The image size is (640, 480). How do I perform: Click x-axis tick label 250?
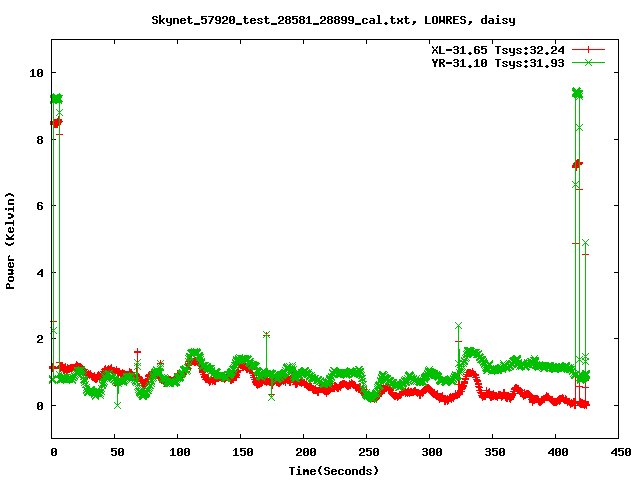369,452
